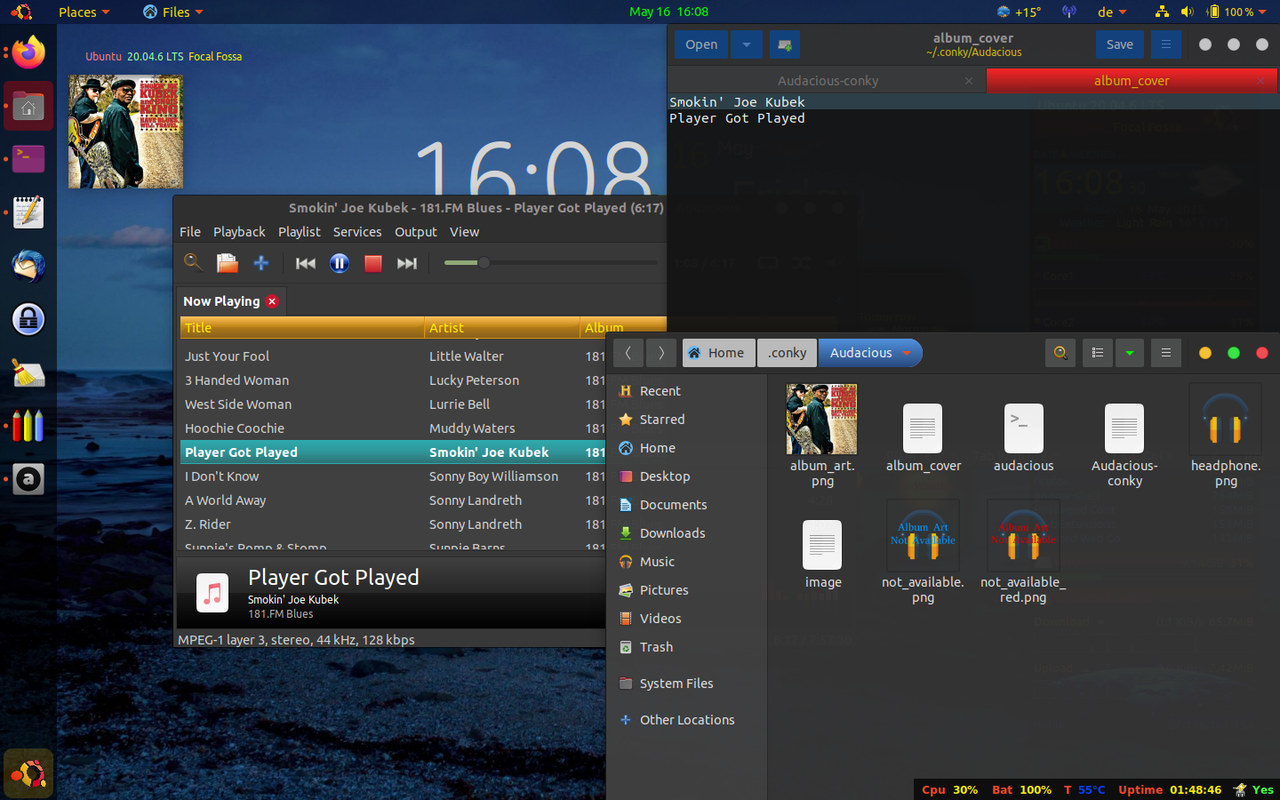The height and width of the screenshot is (800, 1280).
Task: Sort the playlist by the Artist column
Action: click(502, 328)
